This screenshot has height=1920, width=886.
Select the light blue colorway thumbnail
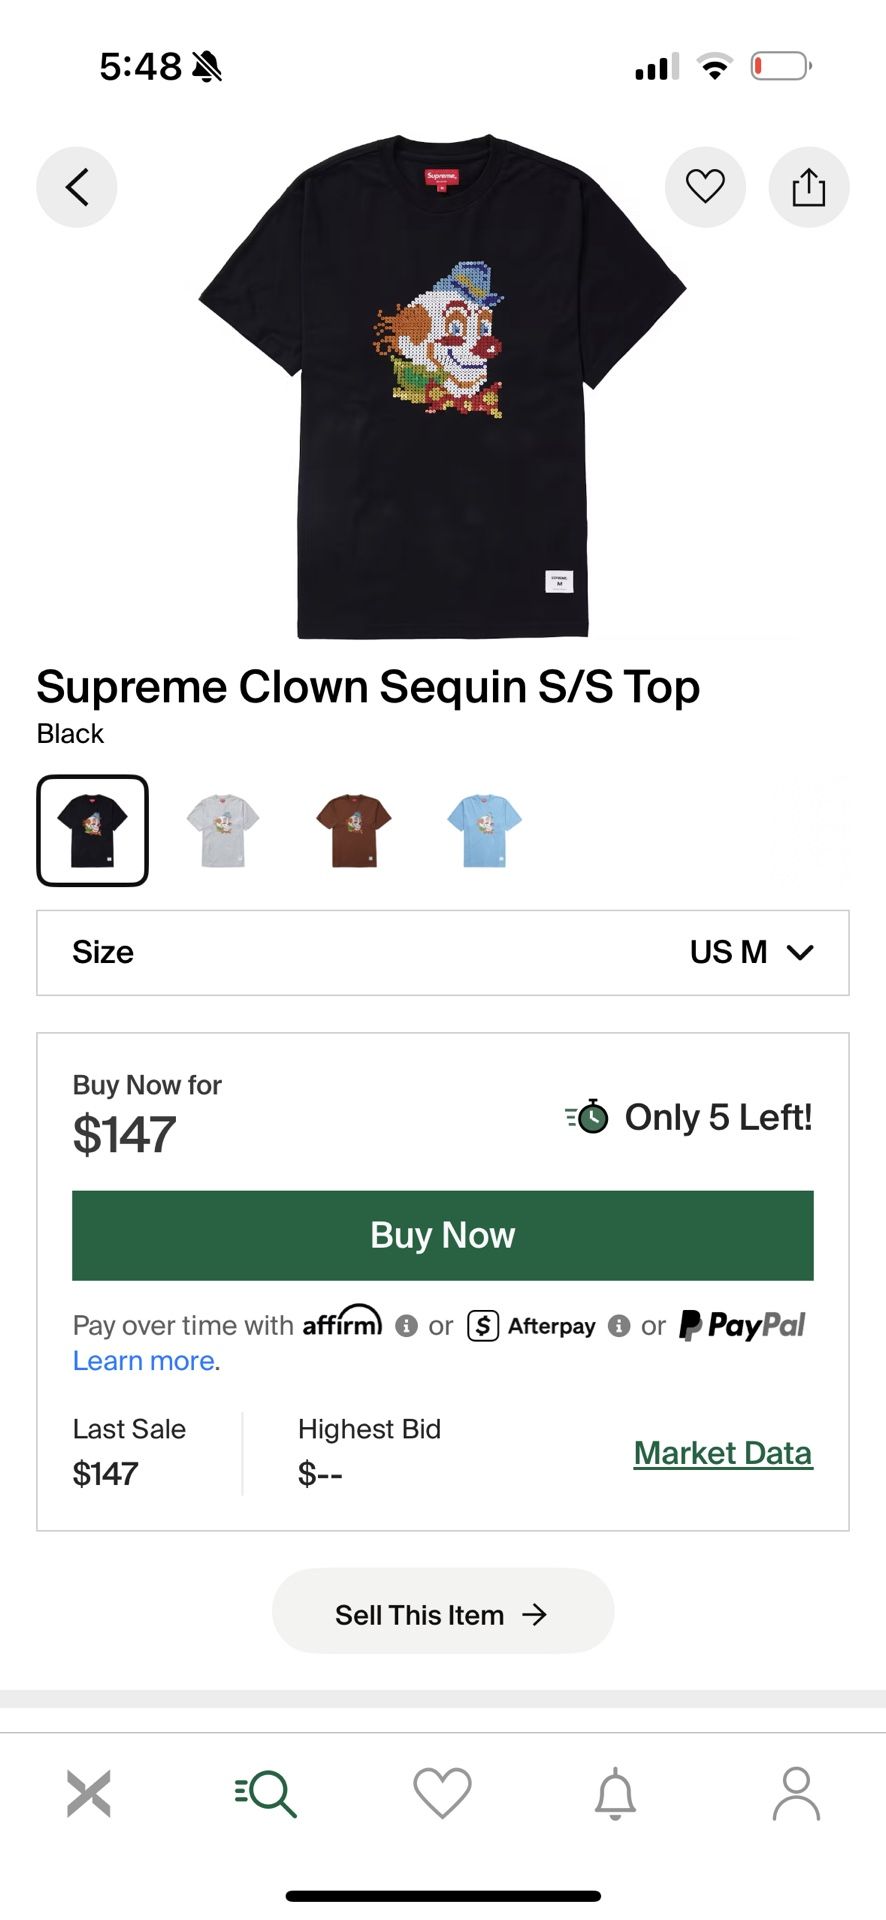(x=484, y=830)
